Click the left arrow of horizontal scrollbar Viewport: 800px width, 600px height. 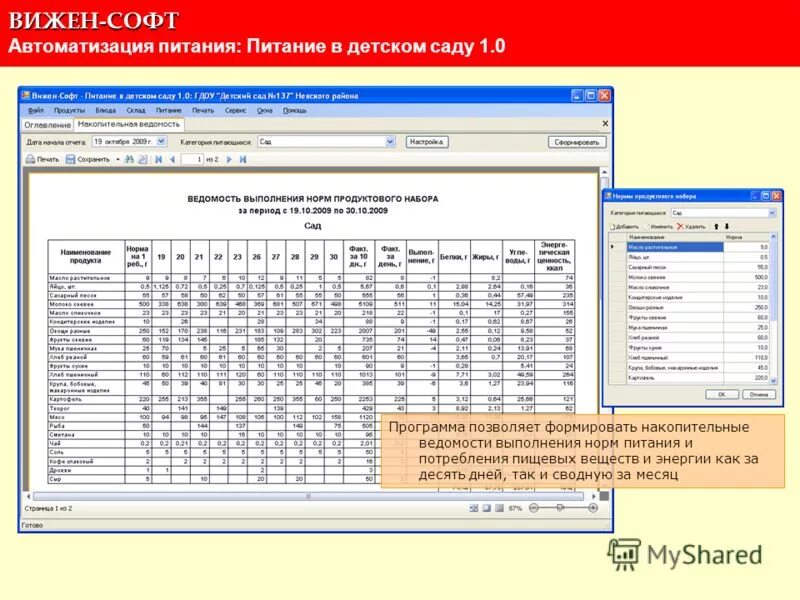tap(28, 496)
